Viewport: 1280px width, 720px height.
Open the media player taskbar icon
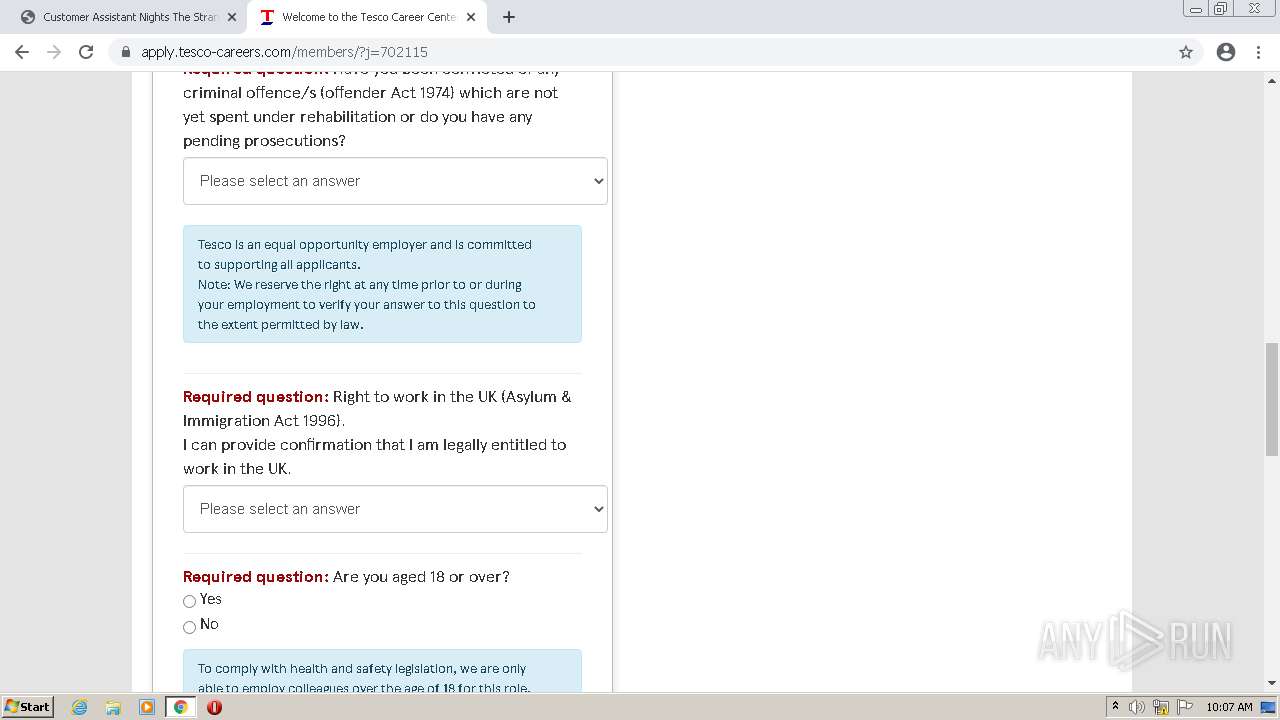click(147, 707)
